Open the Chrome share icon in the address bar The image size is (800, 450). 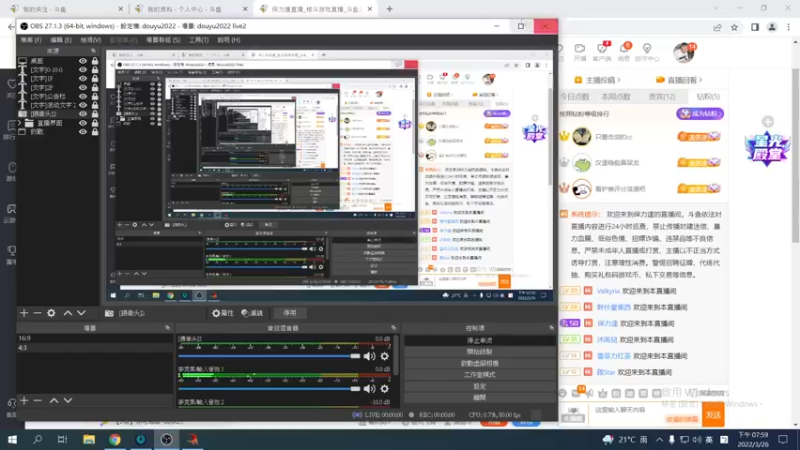717,27
